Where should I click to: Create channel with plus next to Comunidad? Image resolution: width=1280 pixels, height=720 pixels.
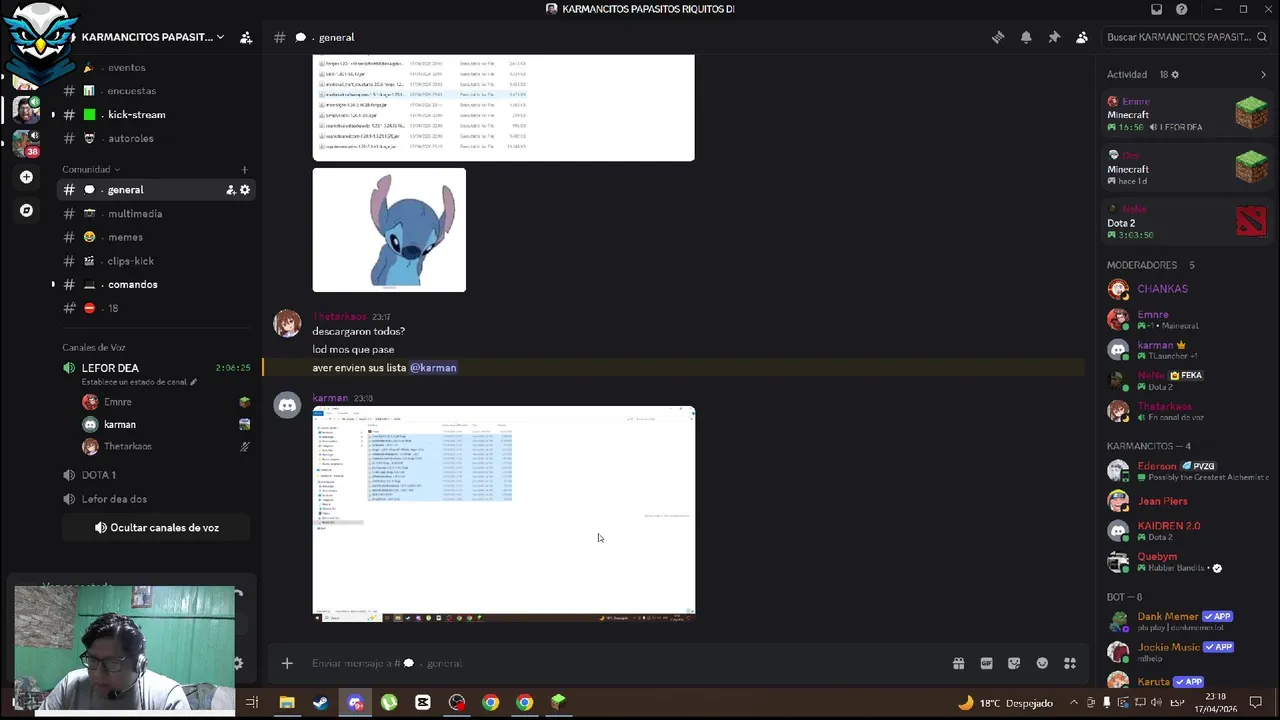245,169
